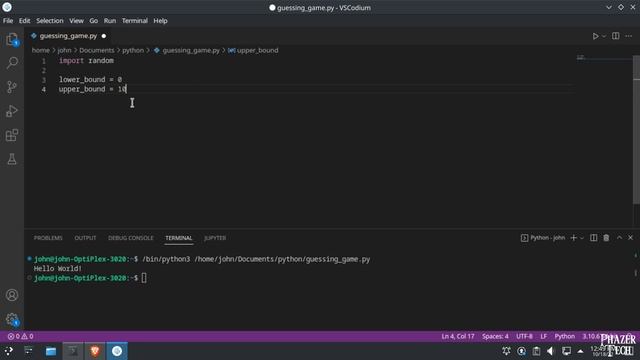Open clipboard tray icon
This screenshot has width=640, height=360.
[536, 351]
